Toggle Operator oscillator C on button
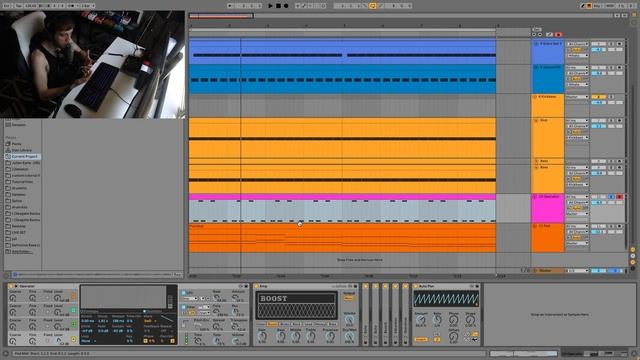Screen dimensions: 640x360 (x=74, y=311)
